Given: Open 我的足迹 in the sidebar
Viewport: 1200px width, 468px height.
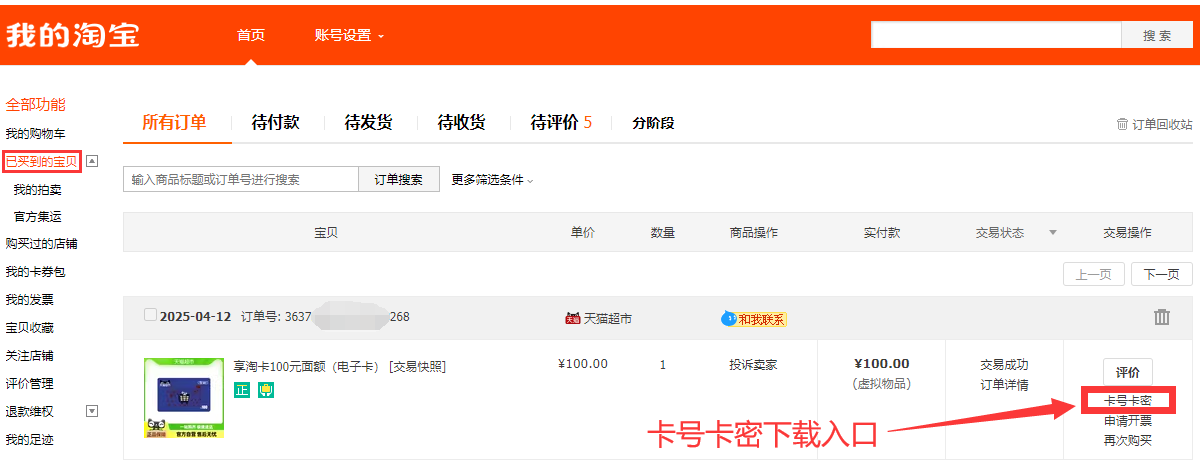Looking at the screenshot, I should pos(29,439).
